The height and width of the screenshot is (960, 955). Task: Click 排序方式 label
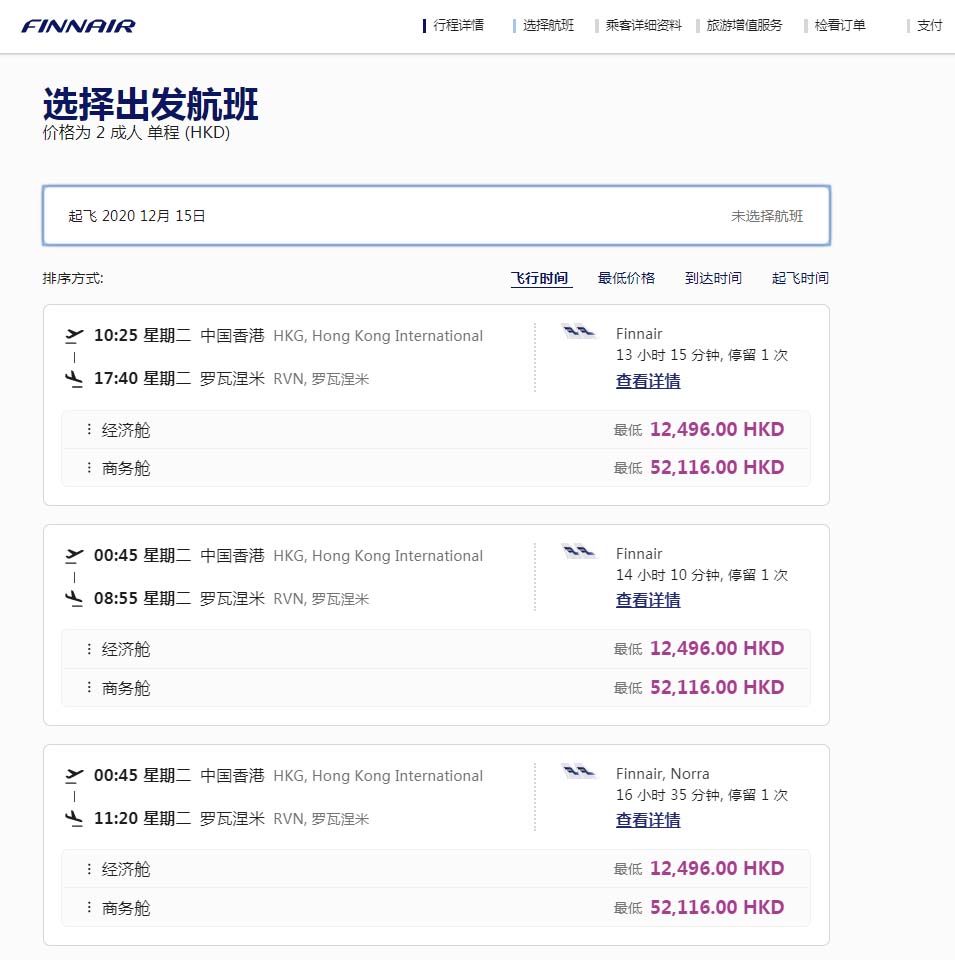(73, 279)
